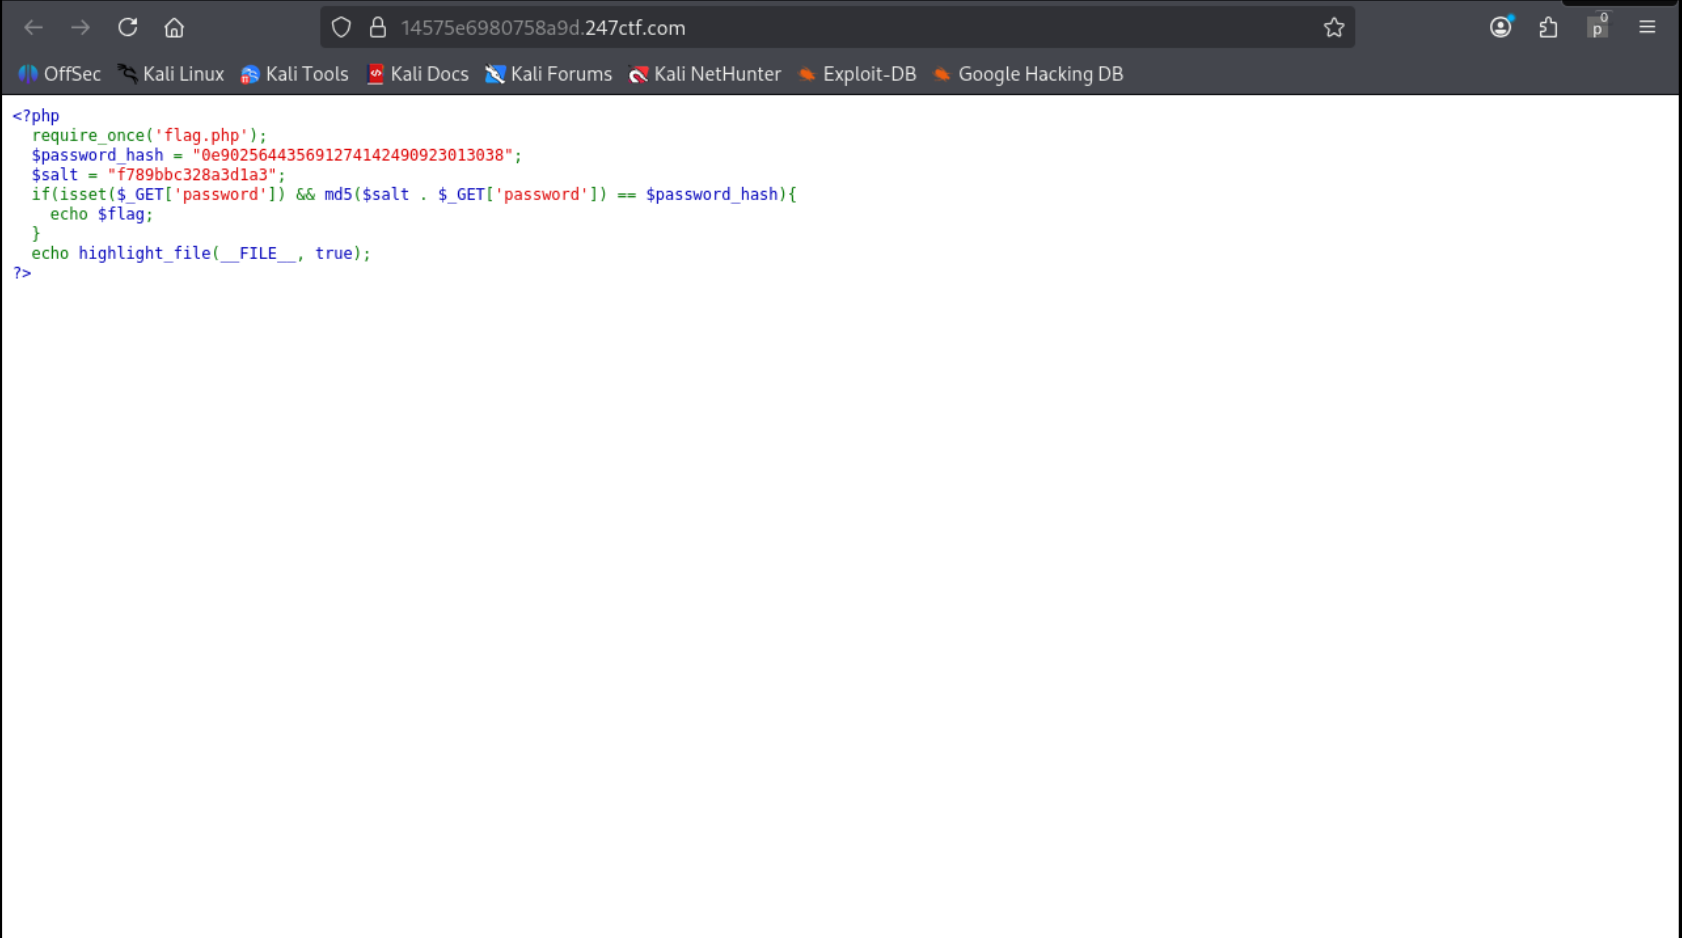Click the md5 function in the condition
Image resolution: width=1682 pixels, height=938 pixels.
click(338, 194)
